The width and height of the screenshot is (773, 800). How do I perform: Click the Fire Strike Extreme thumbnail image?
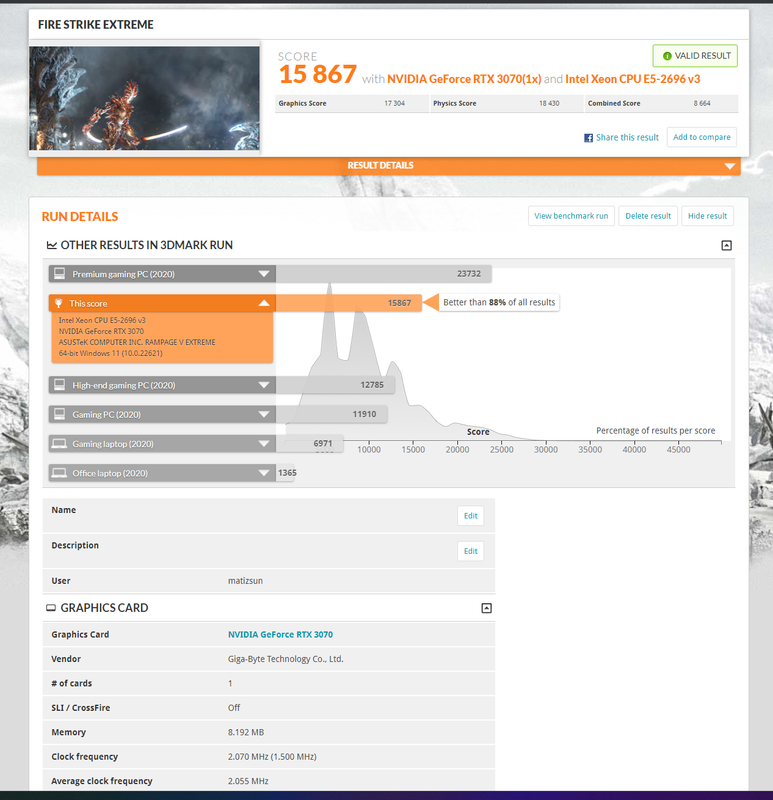tap(144, 98)
